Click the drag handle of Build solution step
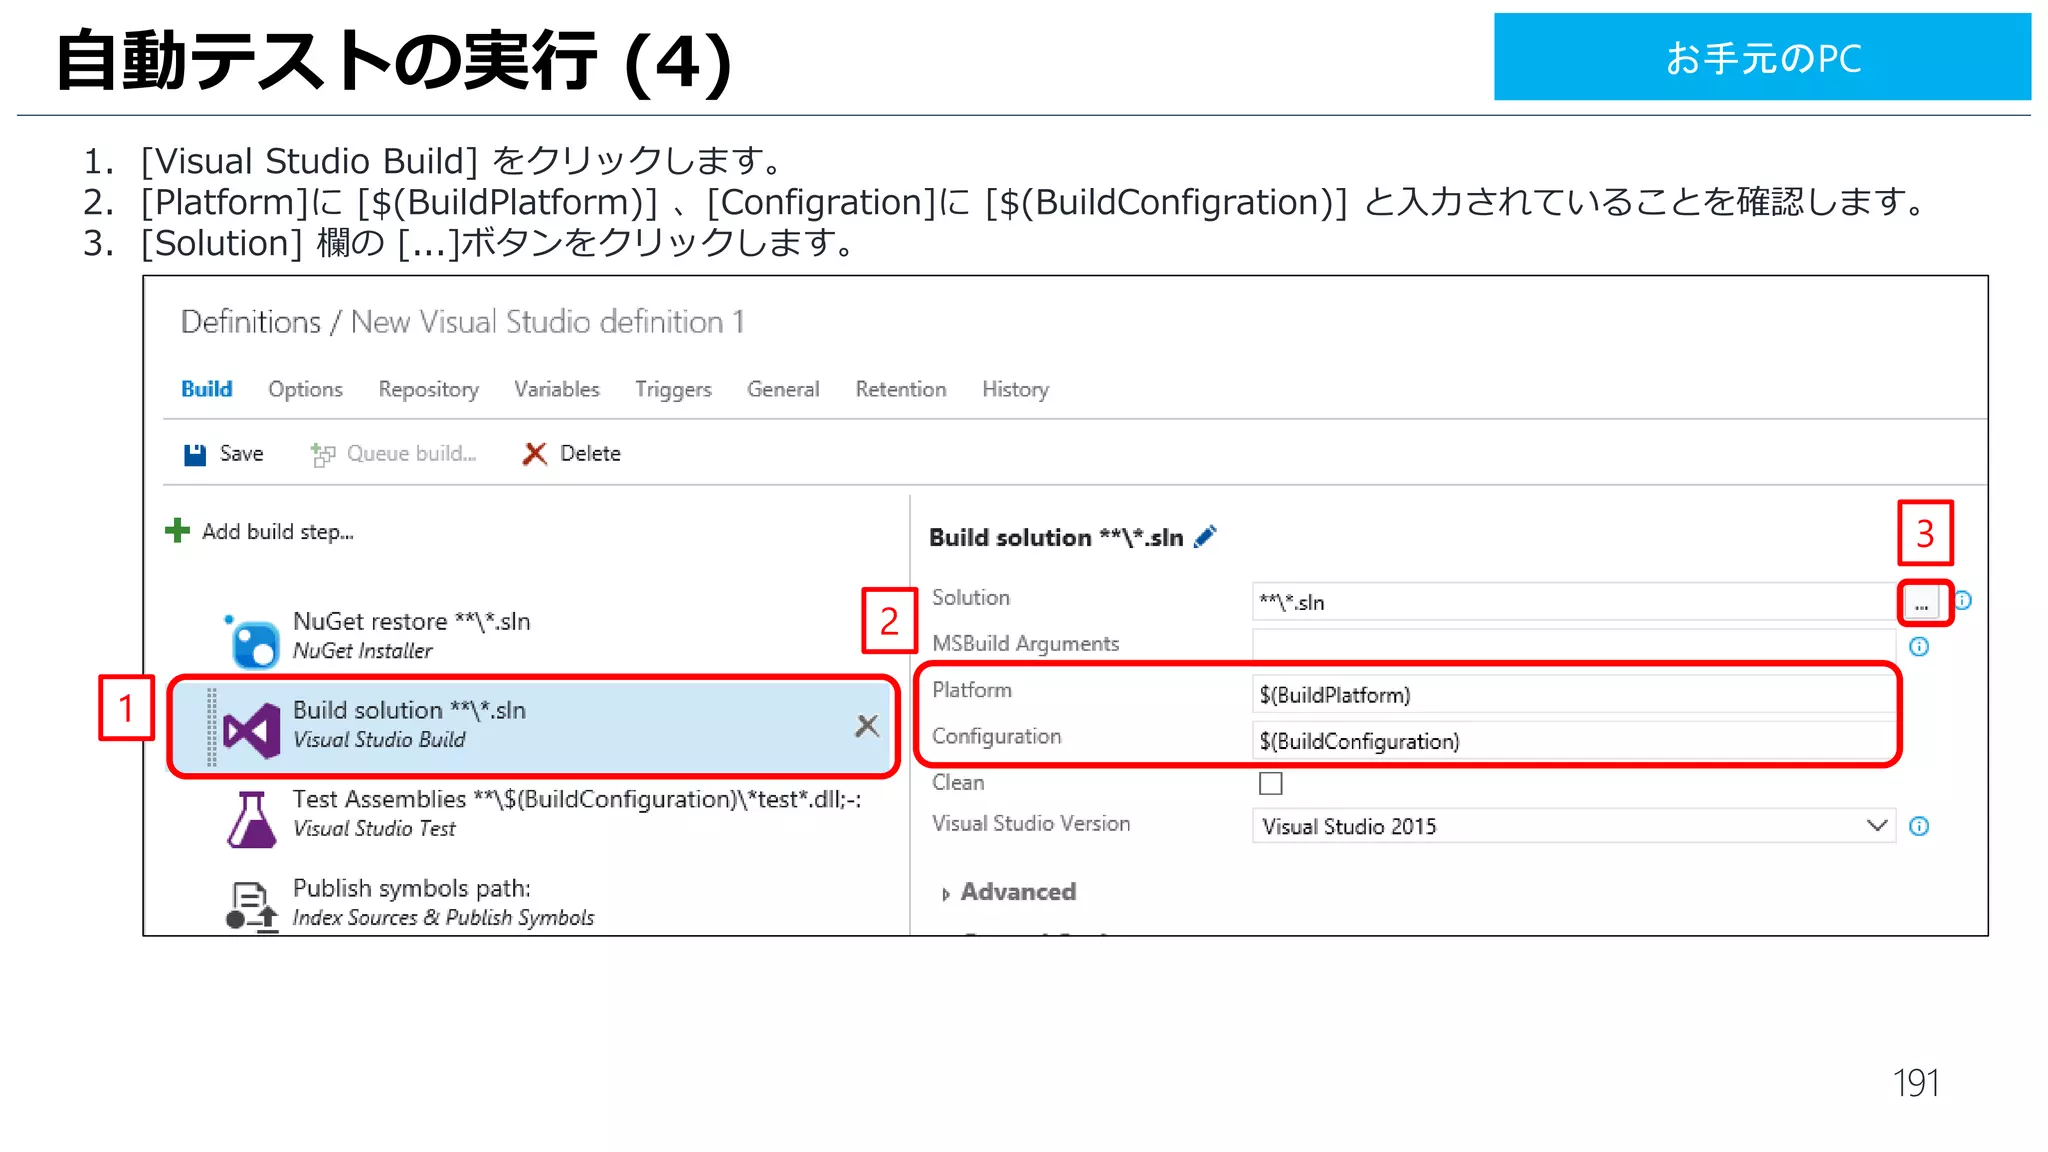 coord(212,728)
